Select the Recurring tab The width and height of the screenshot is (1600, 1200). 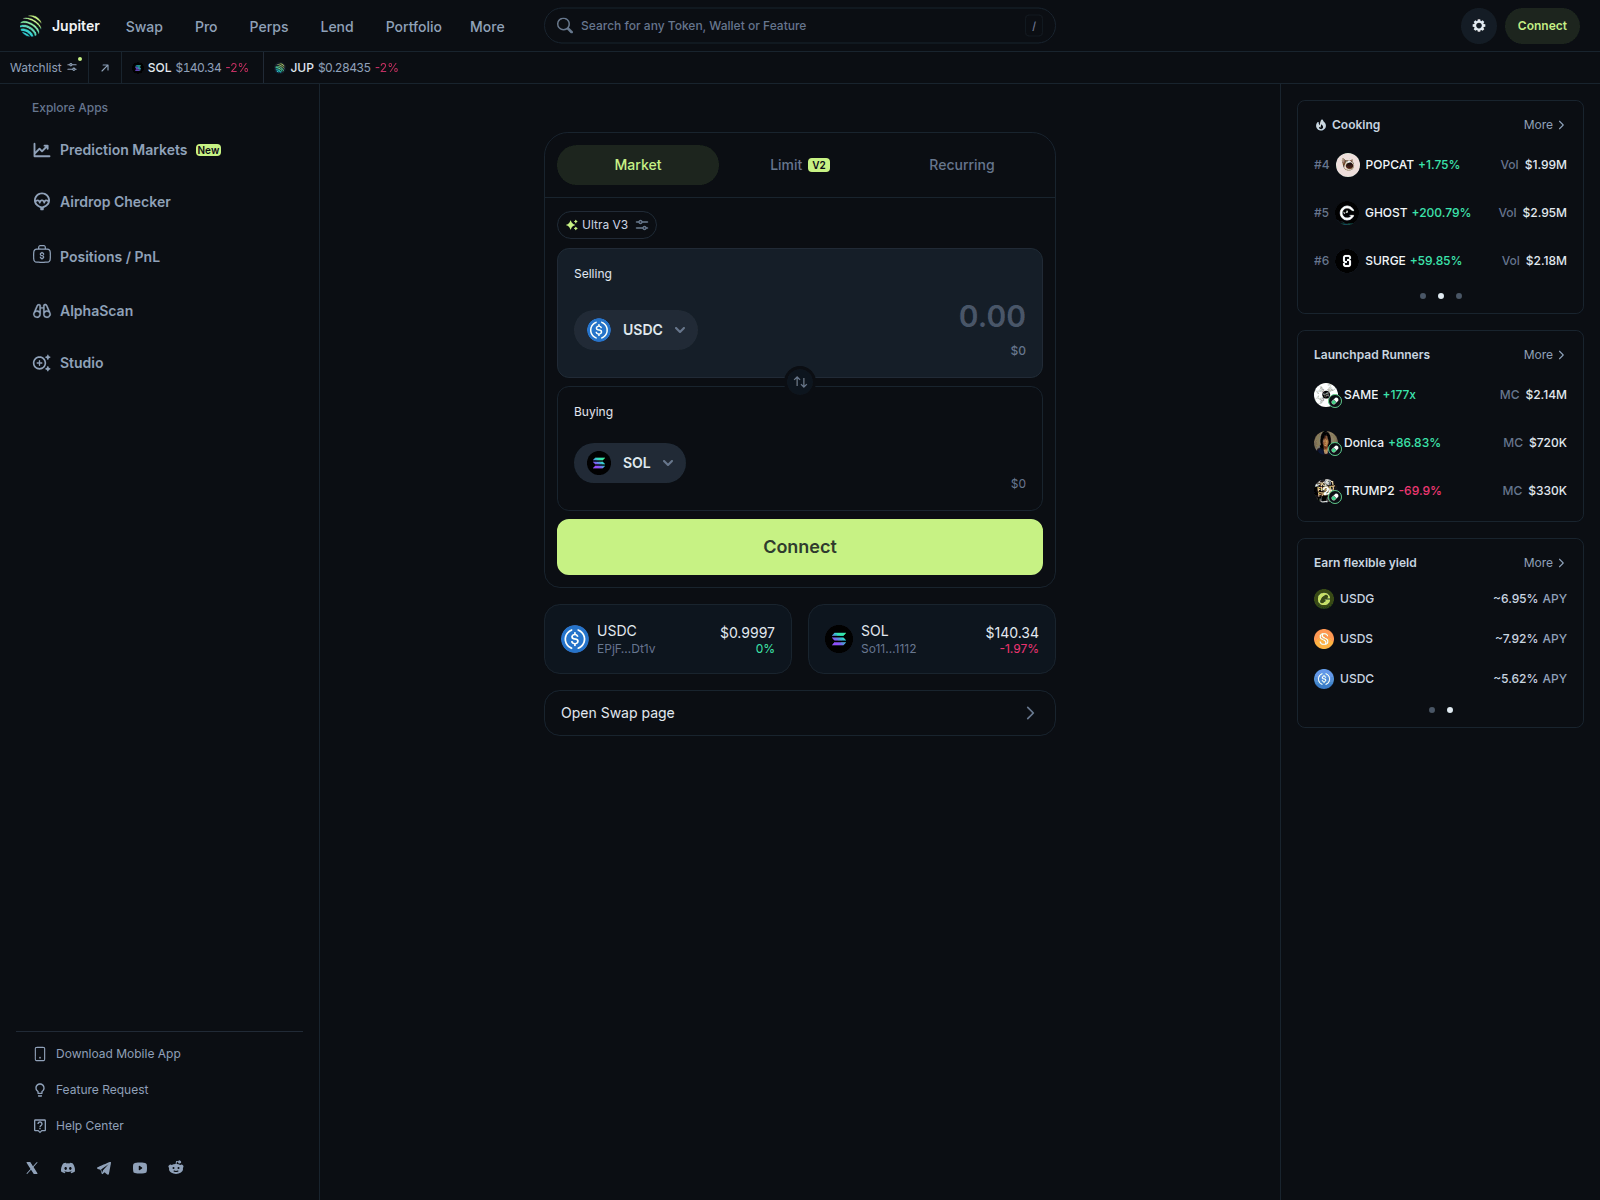point(962,165)
